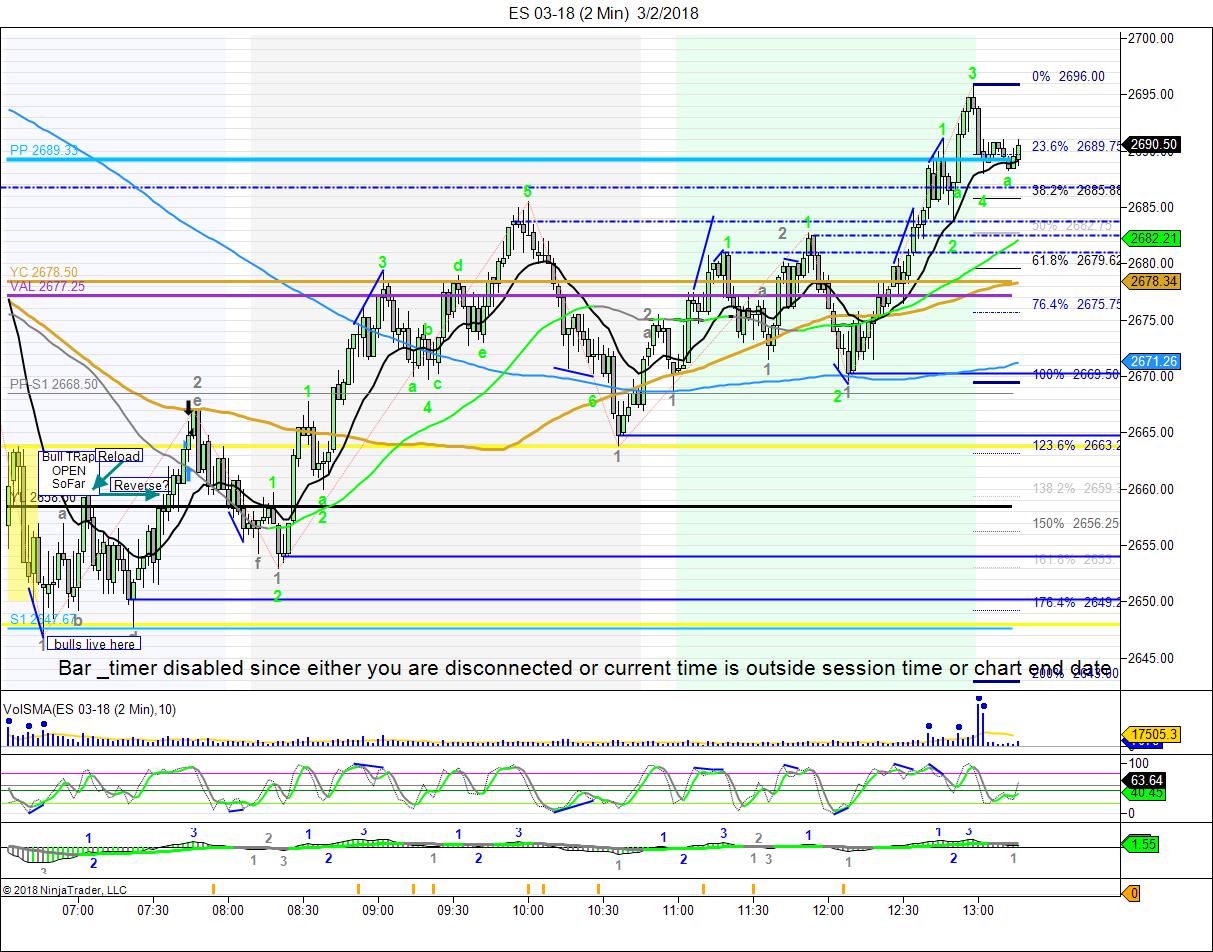Click the orange 0 marker at bottom right

pyautogui.click(x=1132, y=893)
